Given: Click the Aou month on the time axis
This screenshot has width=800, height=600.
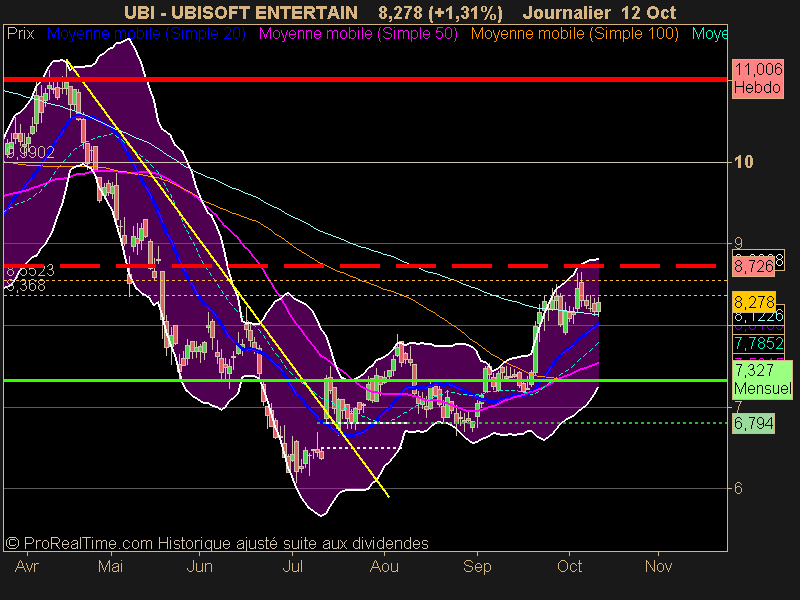Looking at the screenshot, I should (384, 566).
